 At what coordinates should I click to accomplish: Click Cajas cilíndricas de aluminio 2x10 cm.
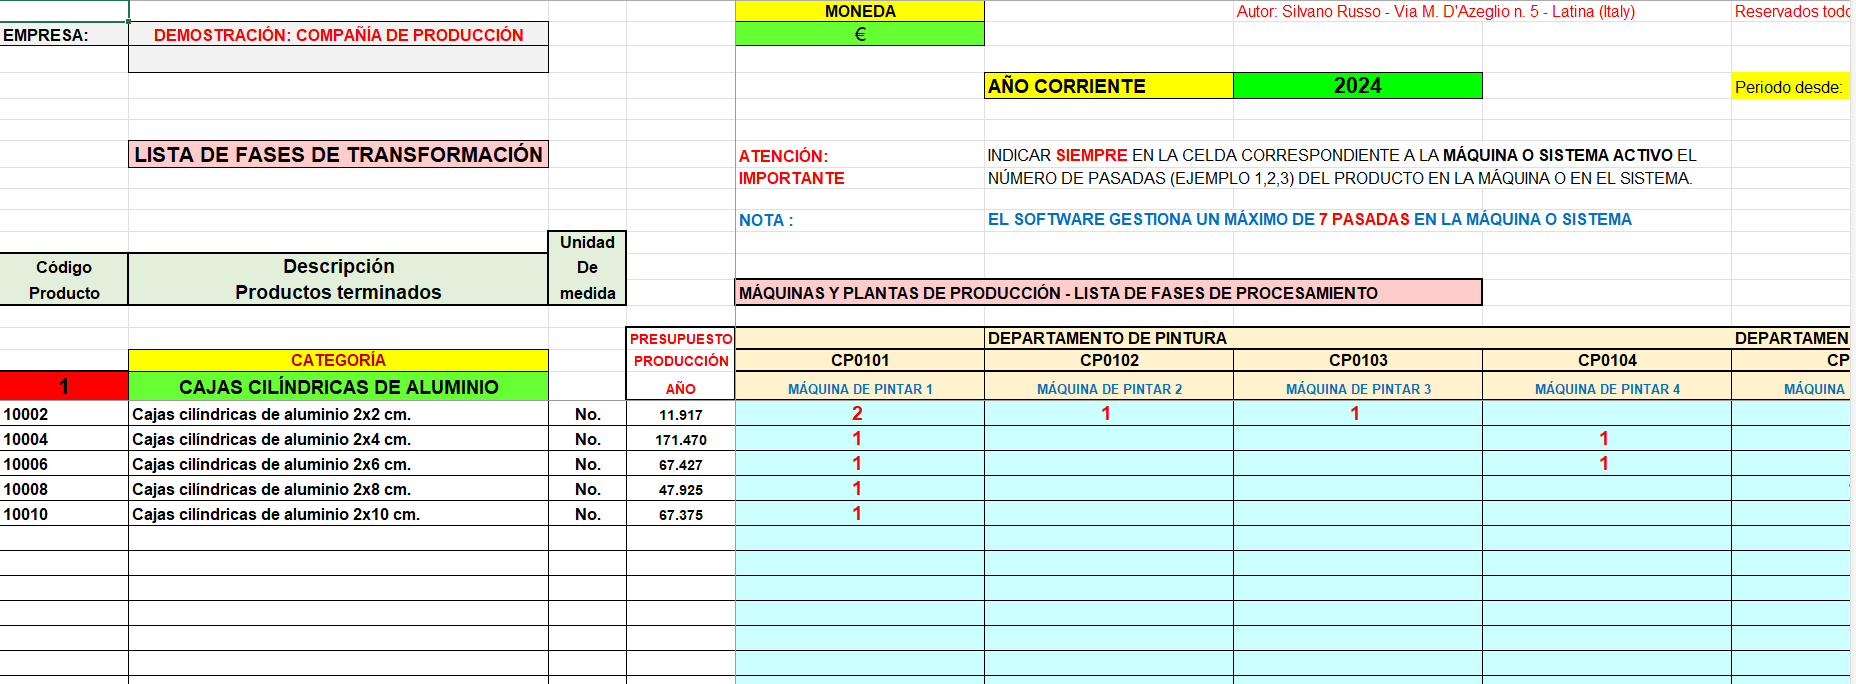coord(338,514)
